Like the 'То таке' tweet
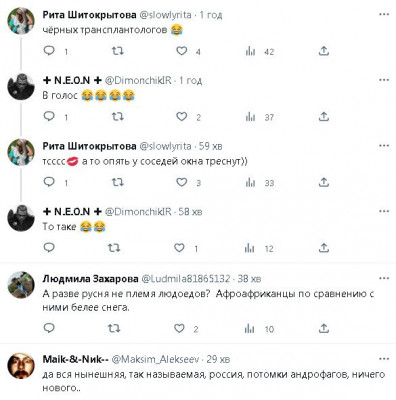396x400 pixels. pyautogui.click(x=179, y=248)
